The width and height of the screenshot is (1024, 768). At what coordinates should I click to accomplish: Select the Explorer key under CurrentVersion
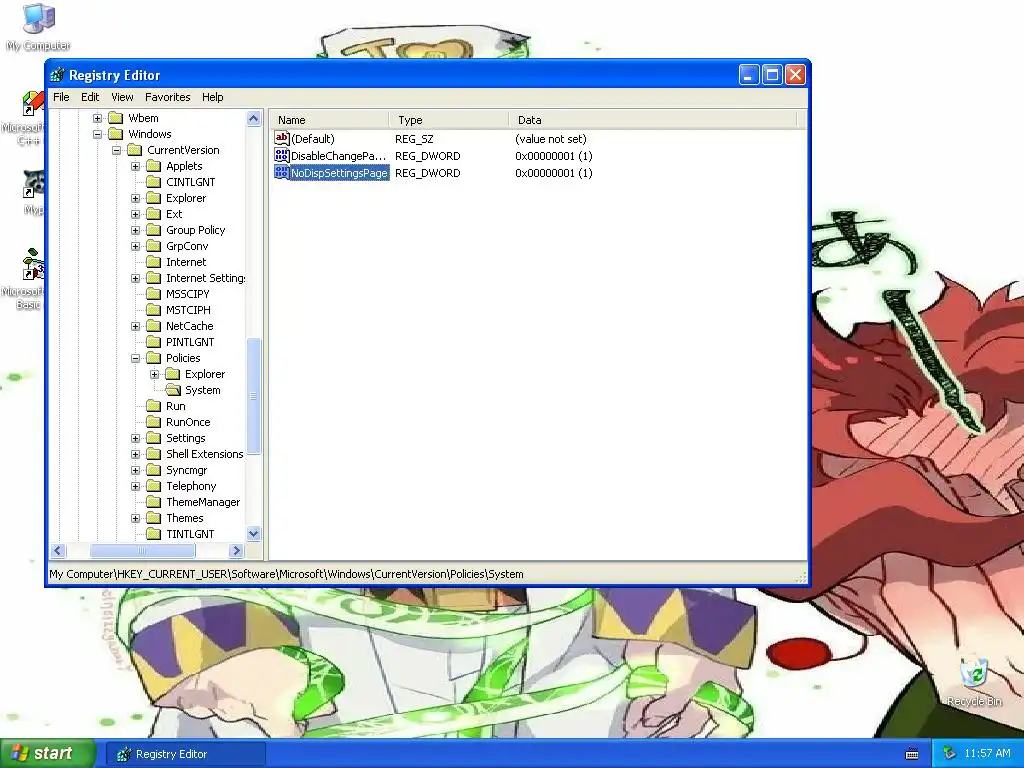(186, 198)
